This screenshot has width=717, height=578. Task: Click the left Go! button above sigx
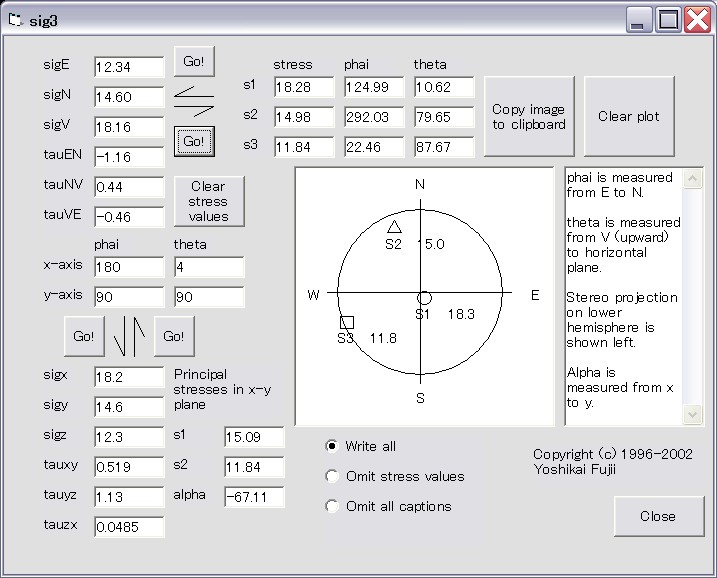83,337
